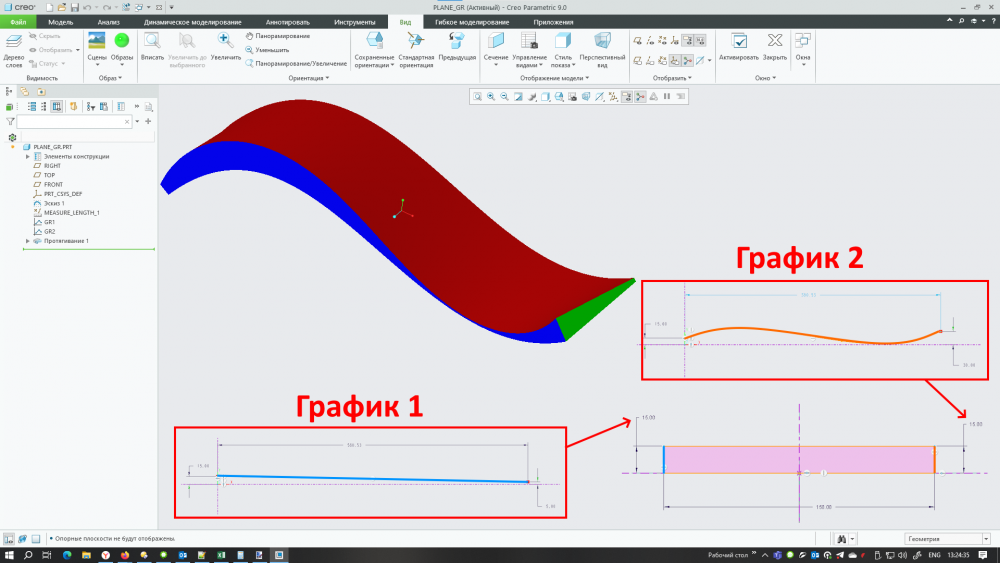
Task: Click the Увеличить zoom in tool
Action: [225, 48]
